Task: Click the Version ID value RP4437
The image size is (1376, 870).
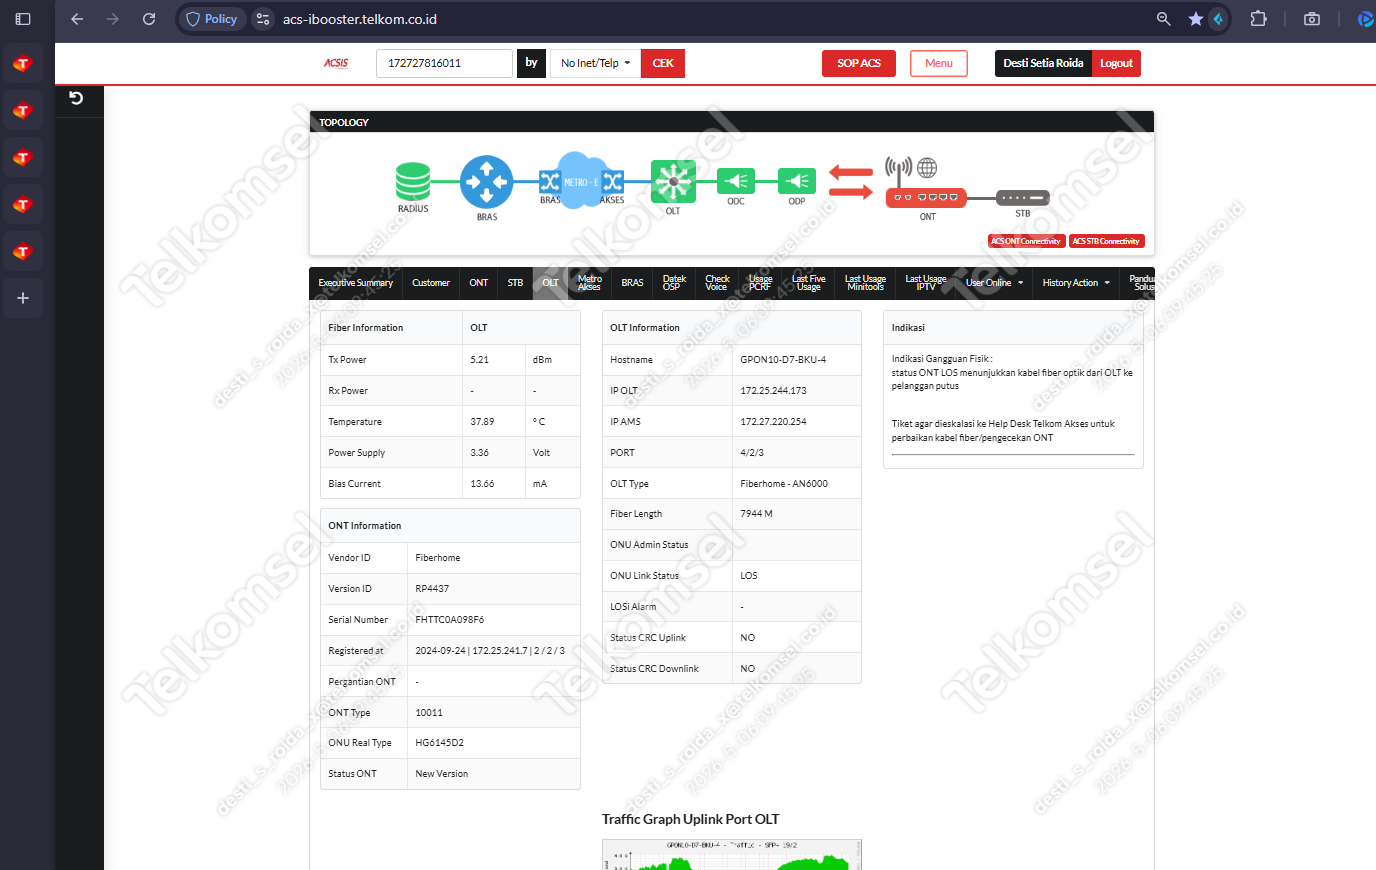Action: (x=432, y=589)
